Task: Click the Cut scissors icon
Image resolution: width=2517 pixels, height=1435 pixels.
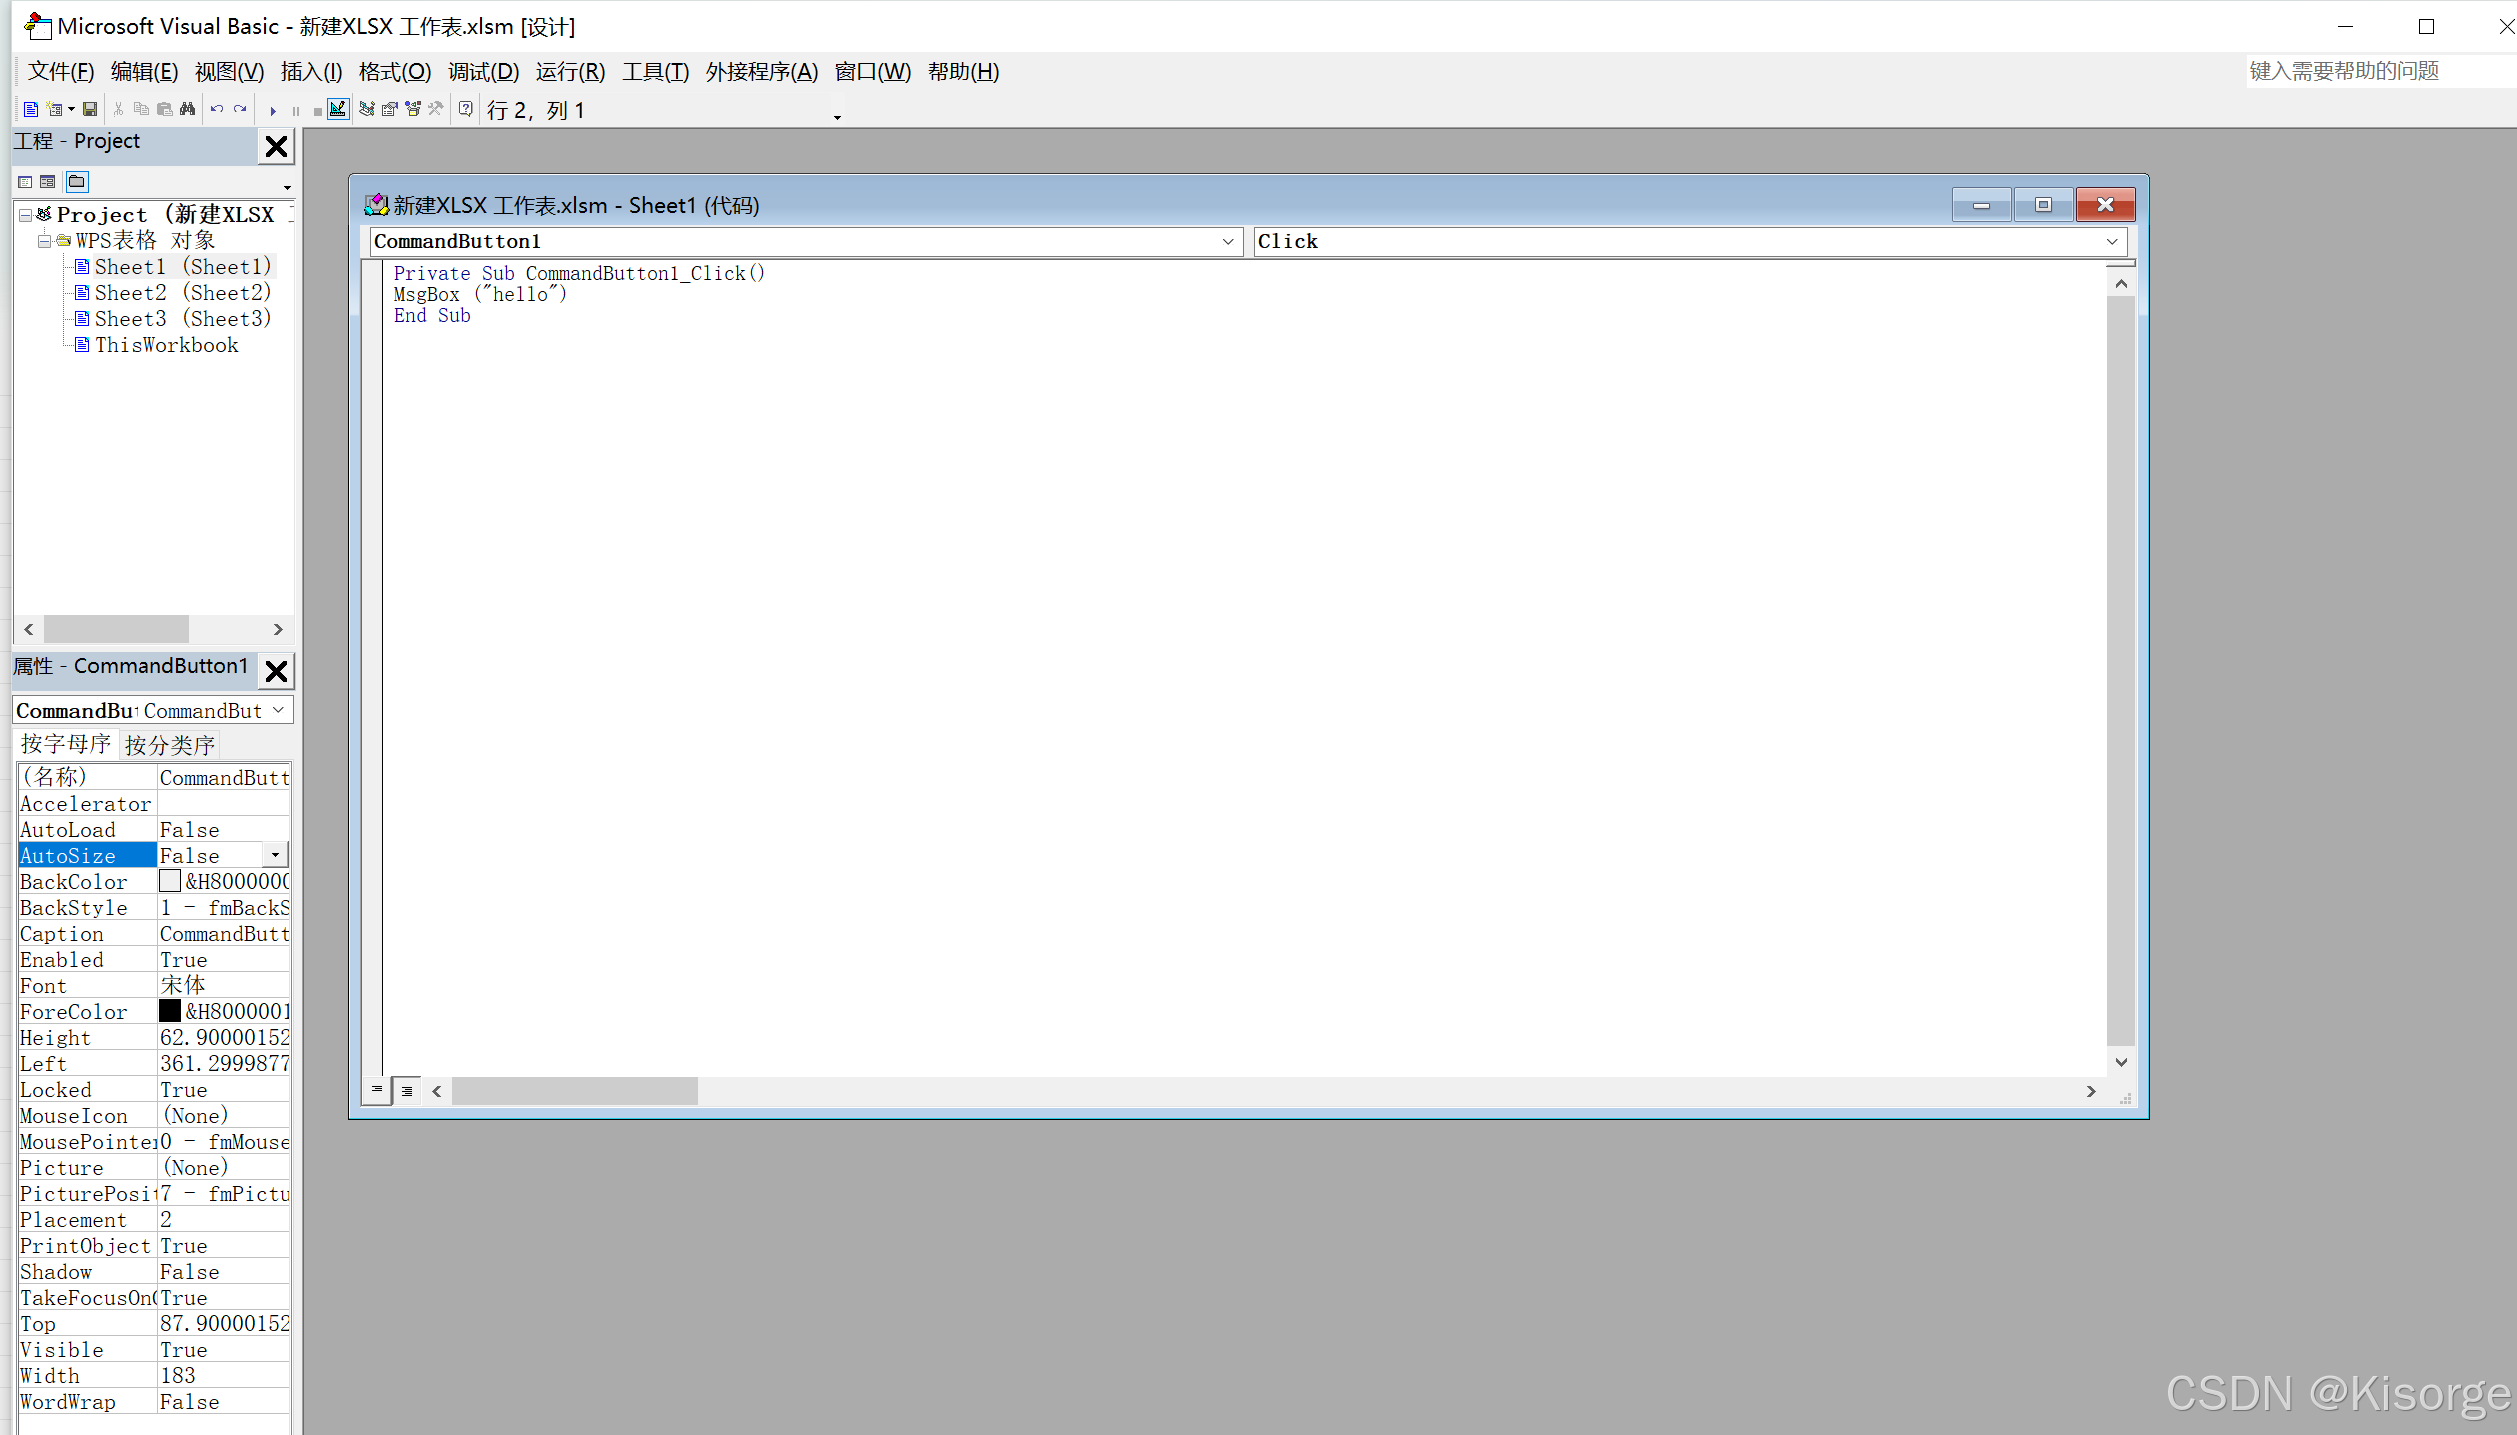Action: click(x=119, y=110)
